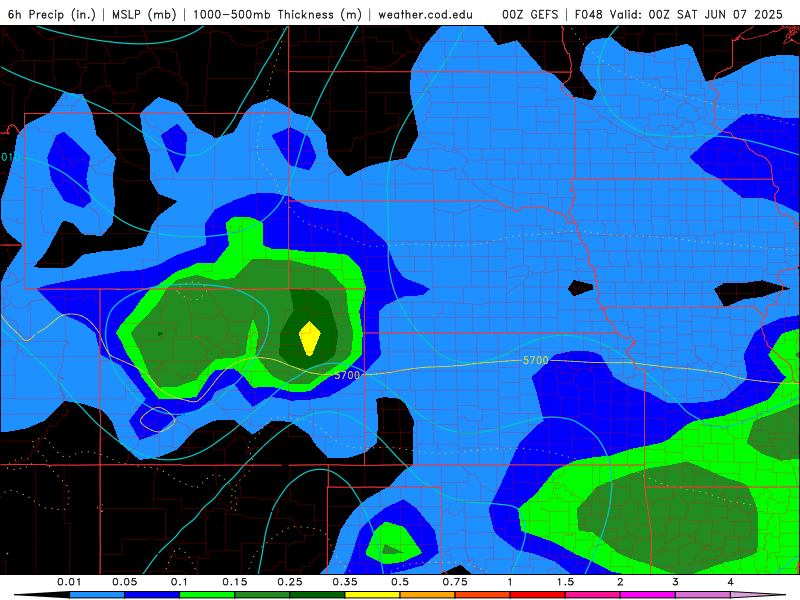
Task: Choose the red 1–1.5 legend swatch
Action: point(538,595)
